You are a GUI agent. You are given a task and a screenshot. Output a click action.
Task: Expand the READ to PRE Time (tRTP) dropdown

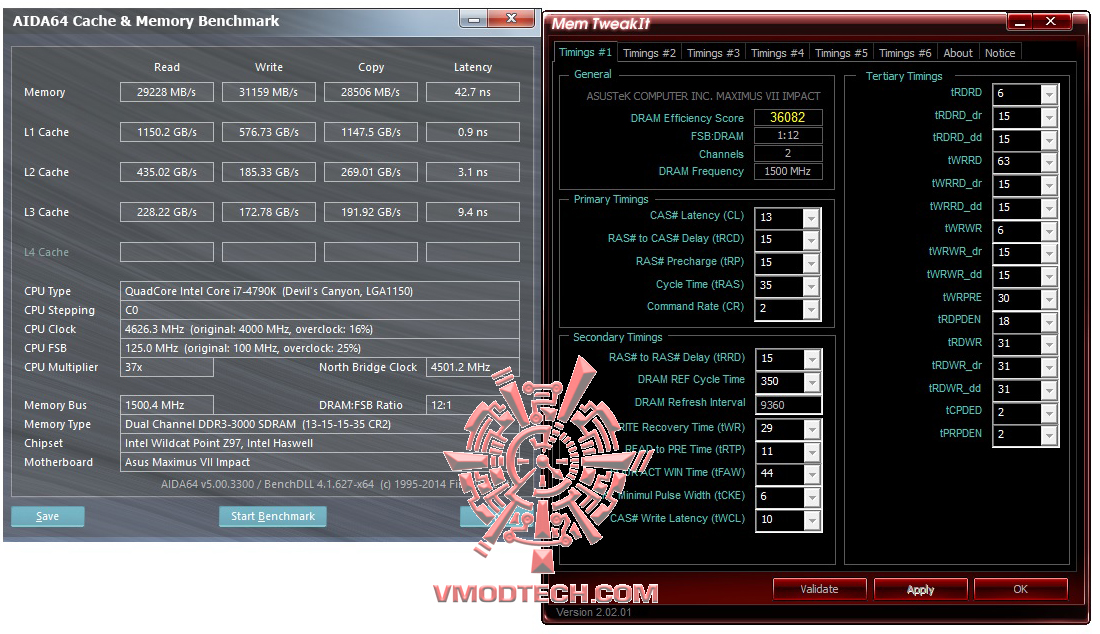click(812, 451)
